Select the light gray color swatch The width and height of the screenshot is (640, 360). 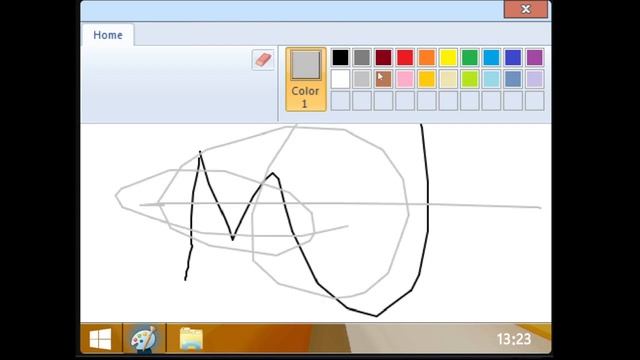[x=362, y=79]
